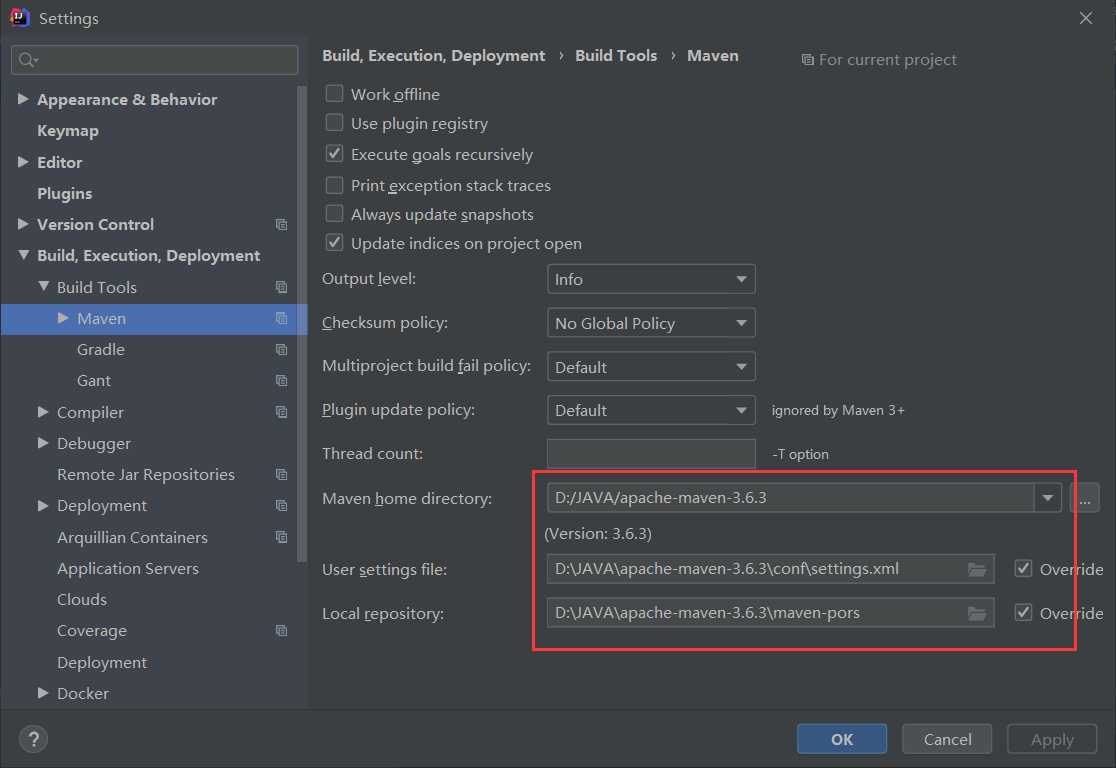Click into the Thread count field
The image size is (1116, 768).
(x=651, y=453)
